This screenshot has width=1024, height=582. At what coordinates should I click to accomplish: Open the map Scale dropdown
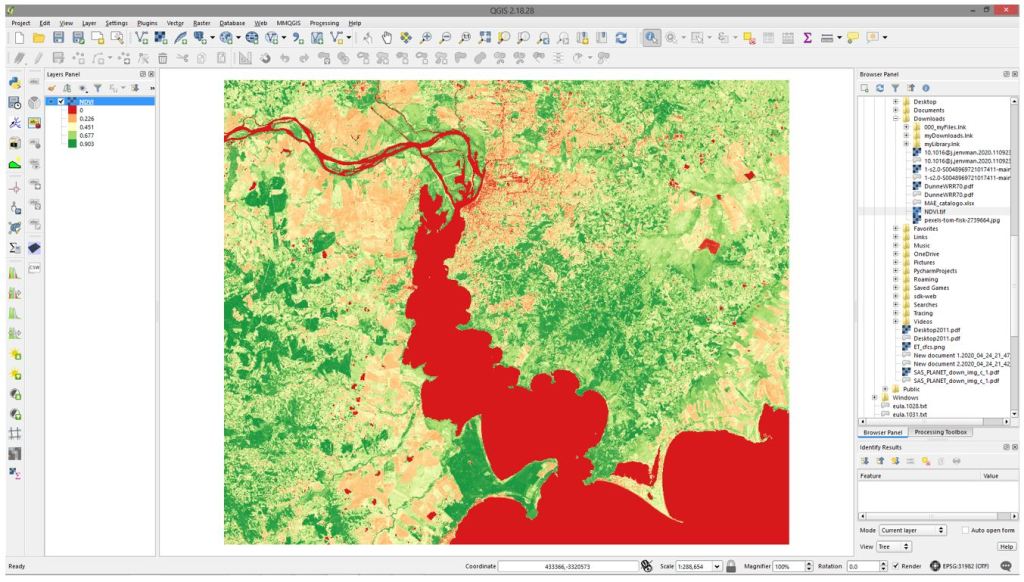click(717, 566)
